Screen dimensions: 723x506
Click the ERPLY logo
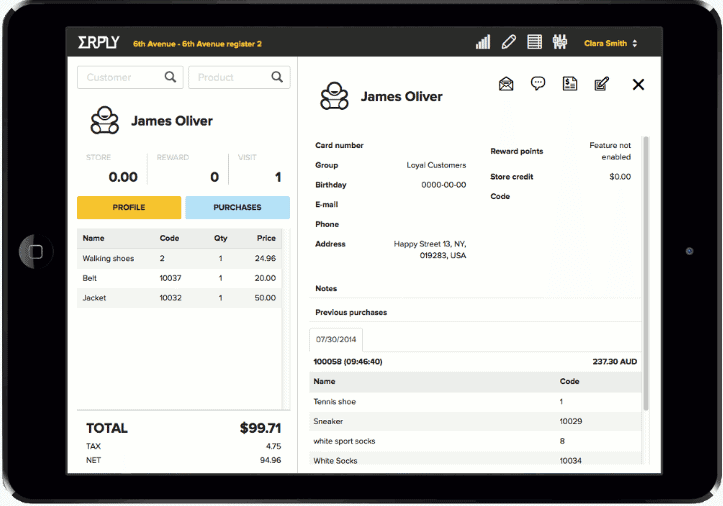[99, 42]
